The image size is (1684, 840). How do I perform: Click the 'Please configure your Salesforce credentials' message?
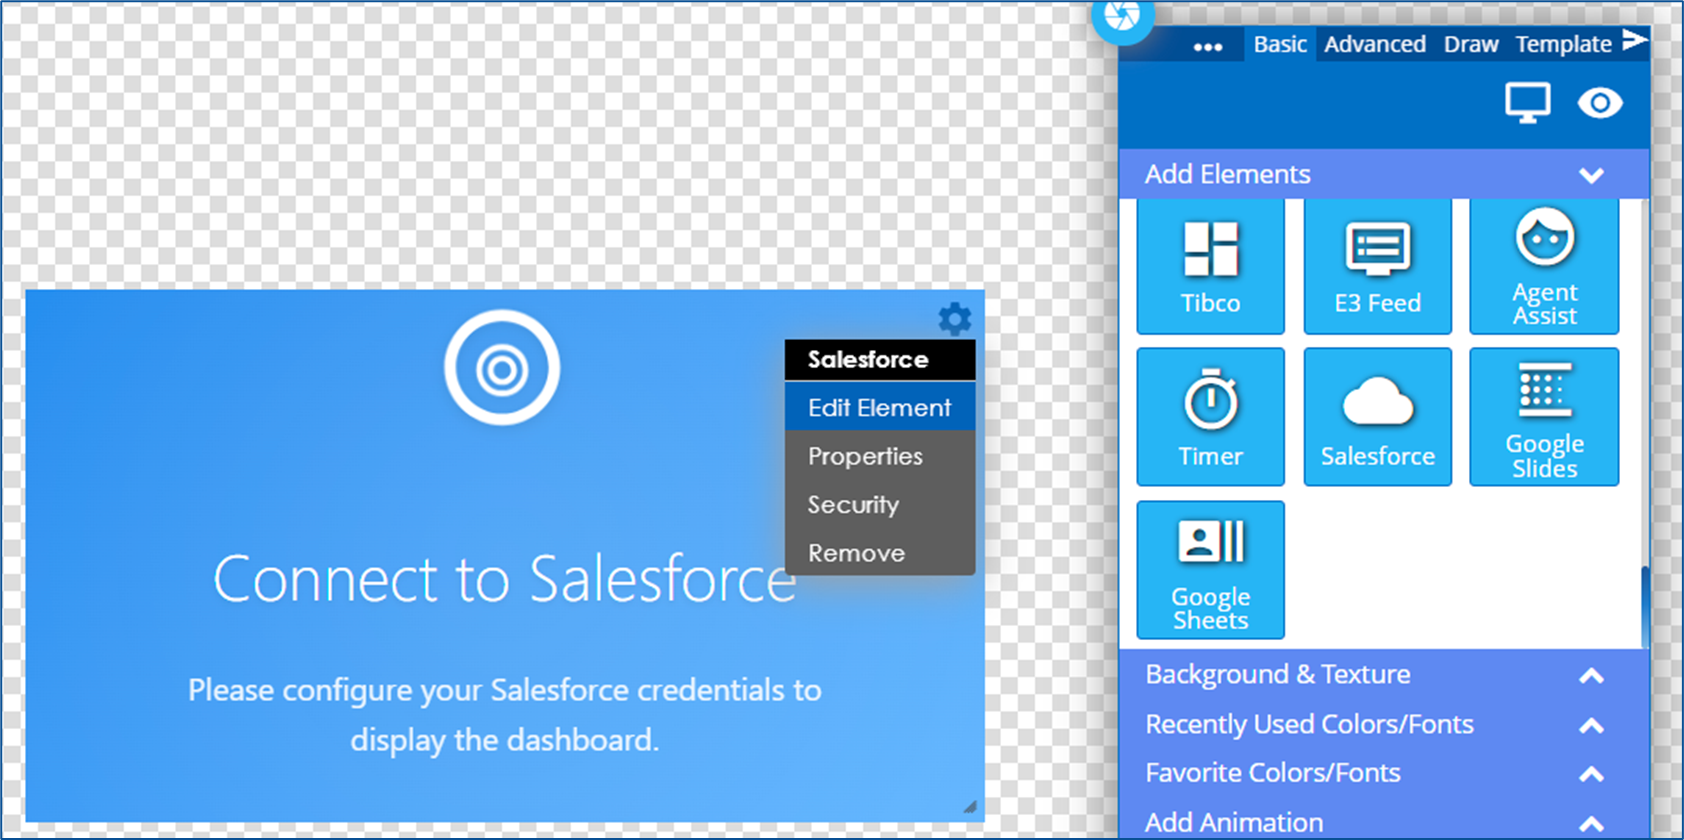pos(505,715)
